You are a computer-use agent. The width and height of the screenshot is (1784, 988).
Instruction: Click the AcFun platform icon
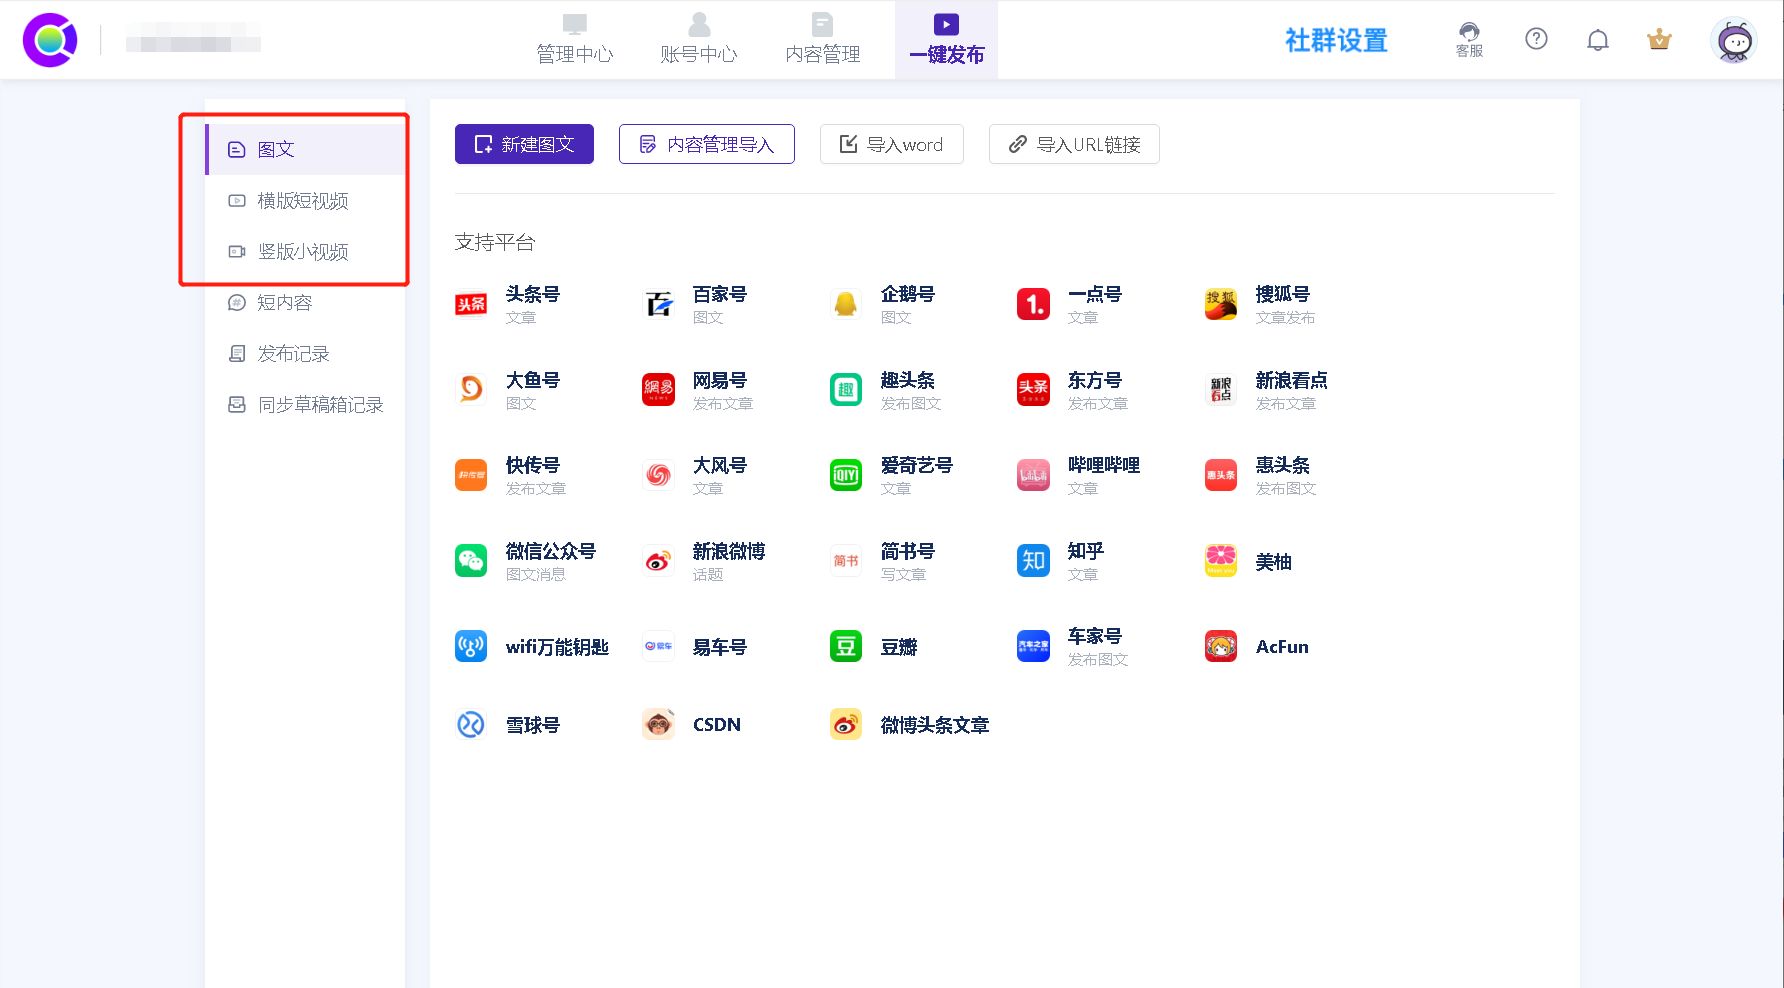pos(1221,646)
